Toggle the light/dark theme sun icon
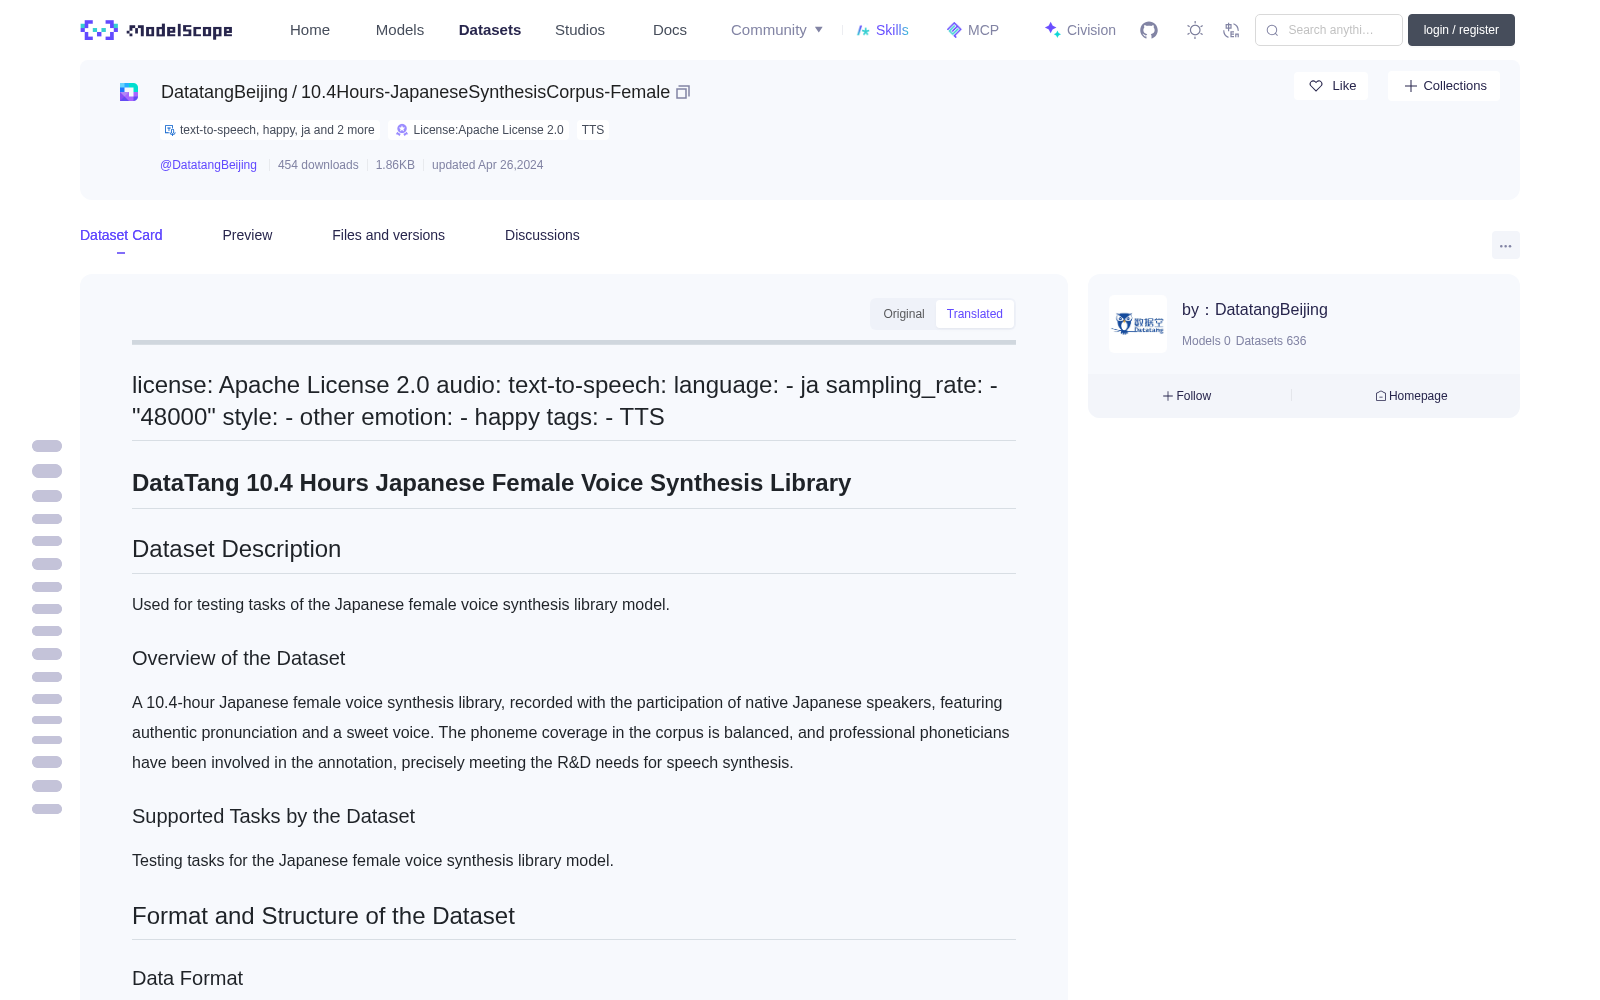This screenshot has width=1600, height=1000. (x=1195, y=30)
